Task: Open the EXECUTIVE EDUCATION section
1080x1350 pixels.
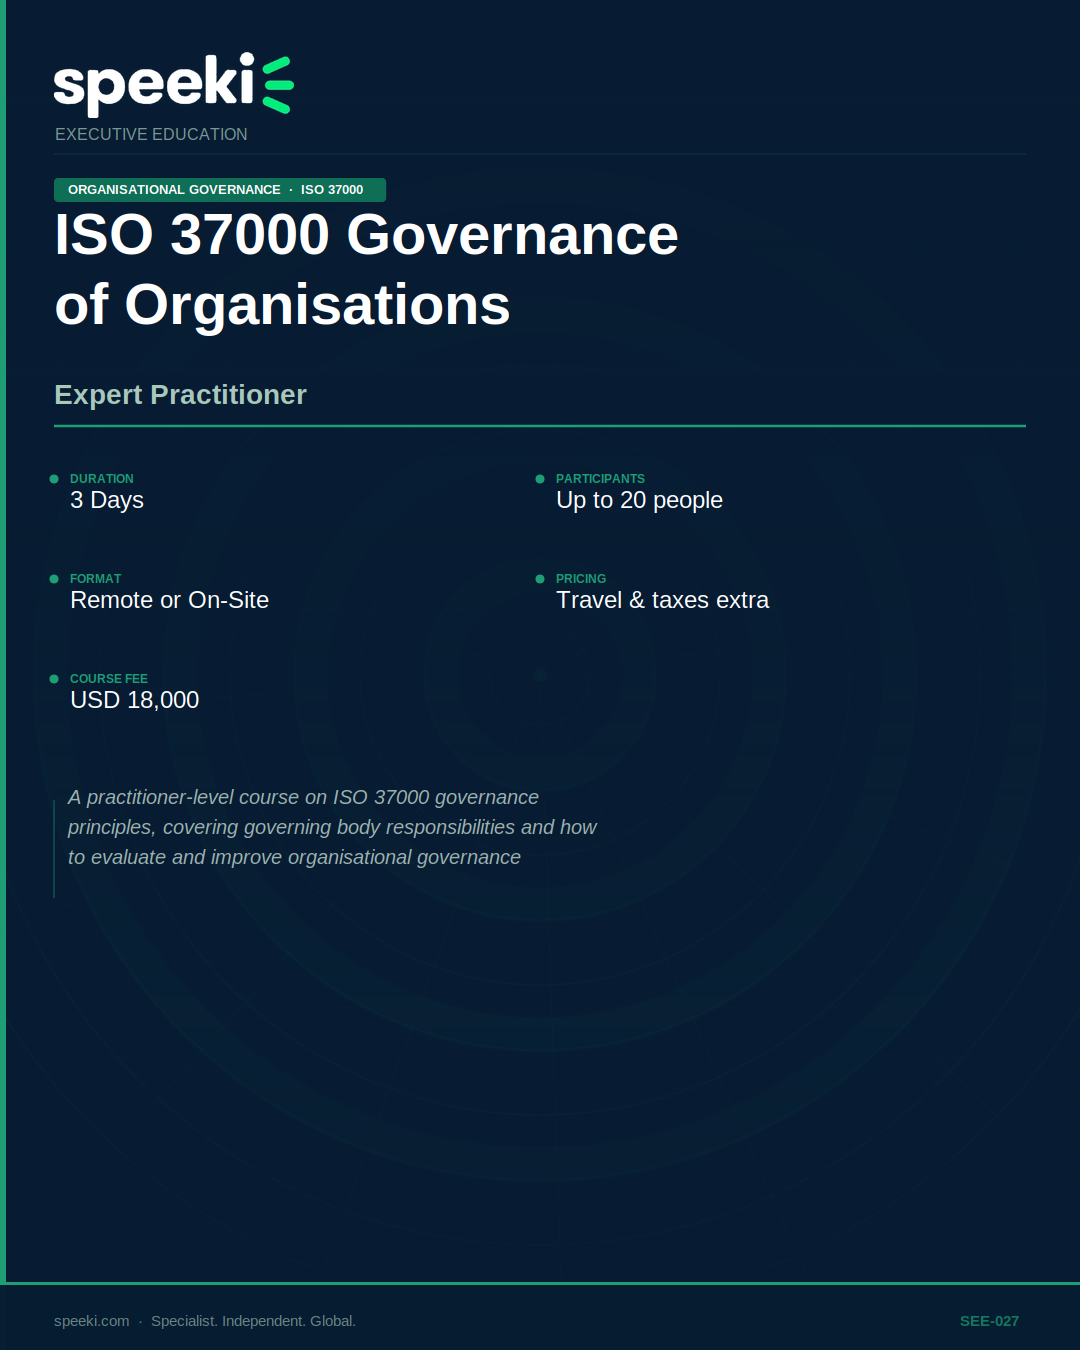Action: coord(151,134)
